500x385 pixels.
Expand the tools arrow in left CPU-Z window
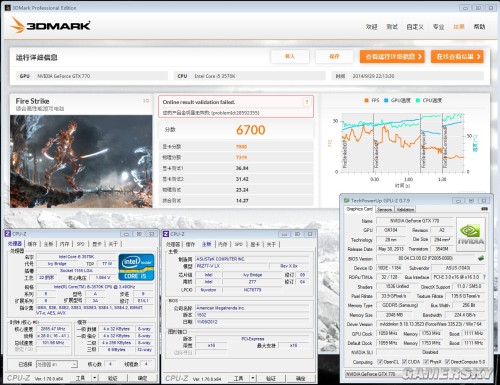[95, 378]
